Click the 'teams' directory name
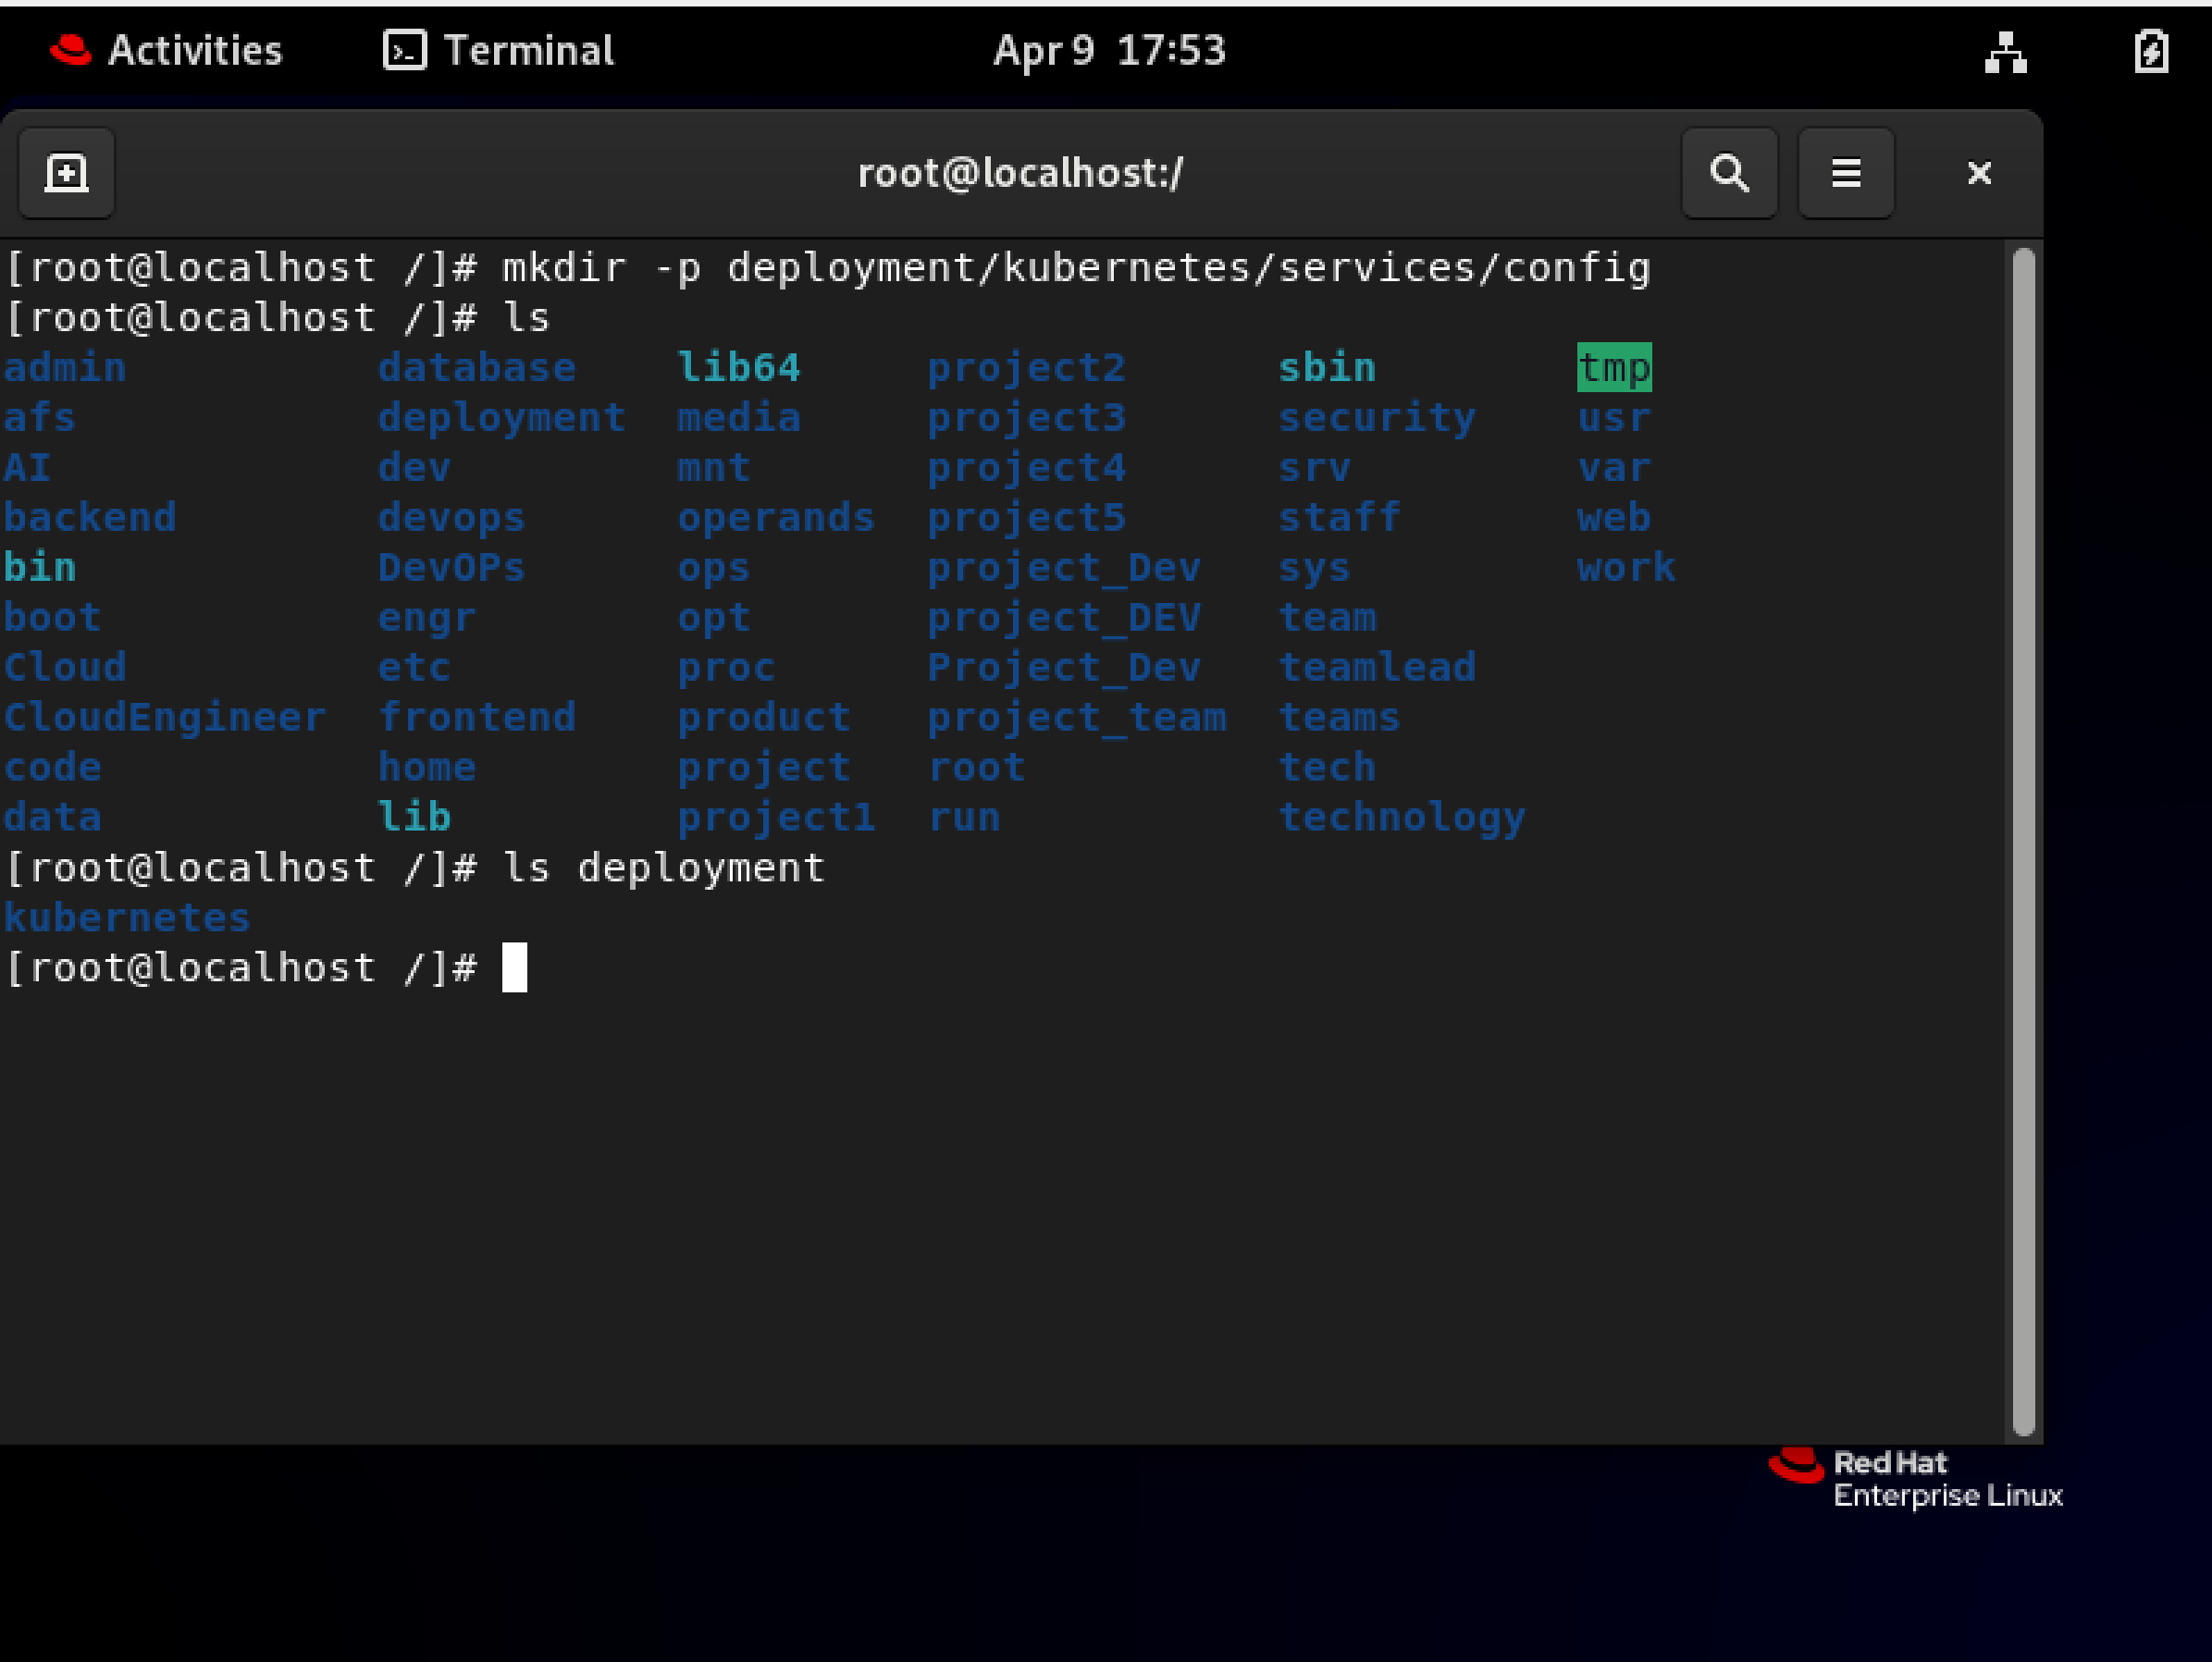The image size is (2212, 1662). coord(1340,717)
